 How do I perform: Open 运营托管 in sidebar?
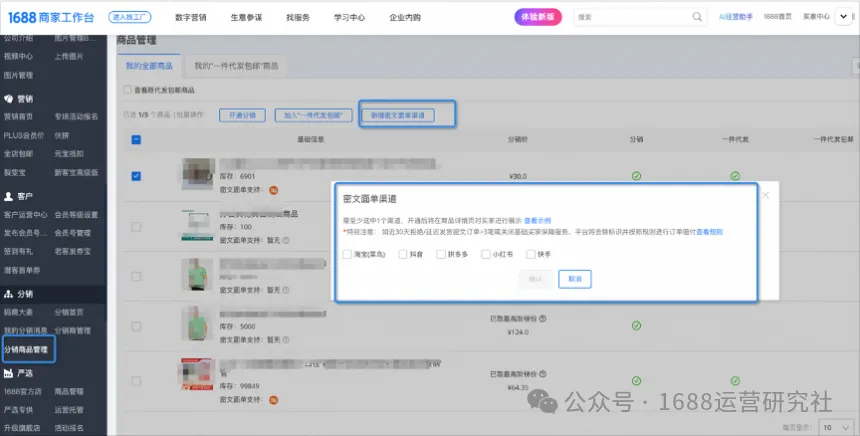tap(69, 410)
